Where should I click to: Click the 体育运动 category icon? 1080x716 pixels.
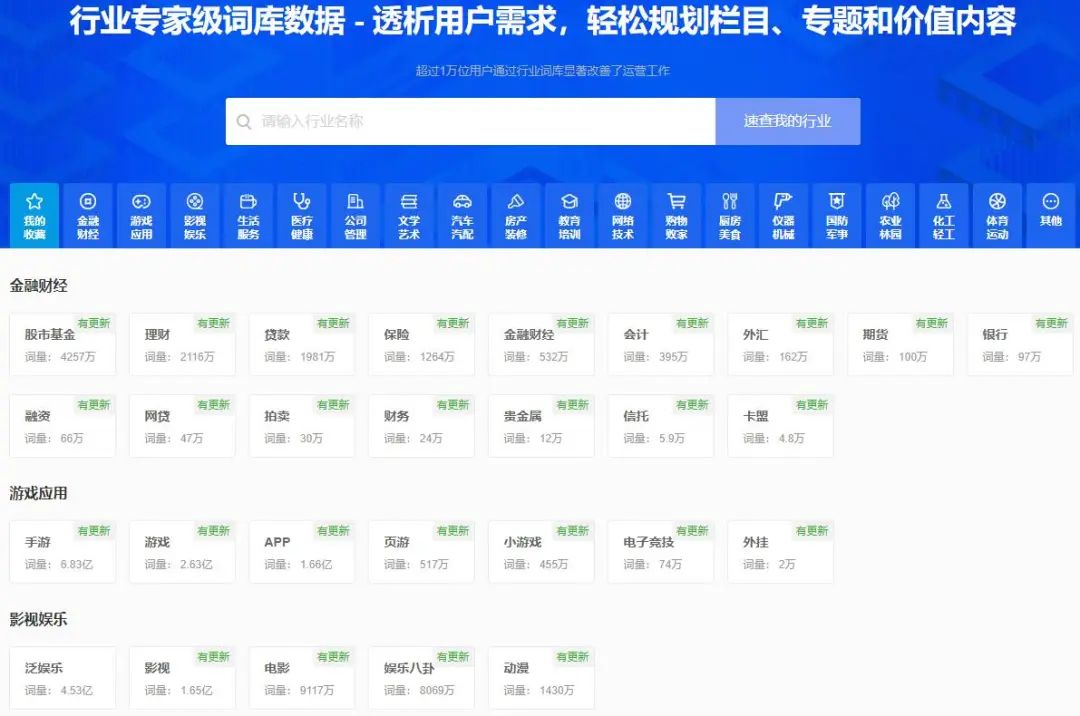(997, 215)
